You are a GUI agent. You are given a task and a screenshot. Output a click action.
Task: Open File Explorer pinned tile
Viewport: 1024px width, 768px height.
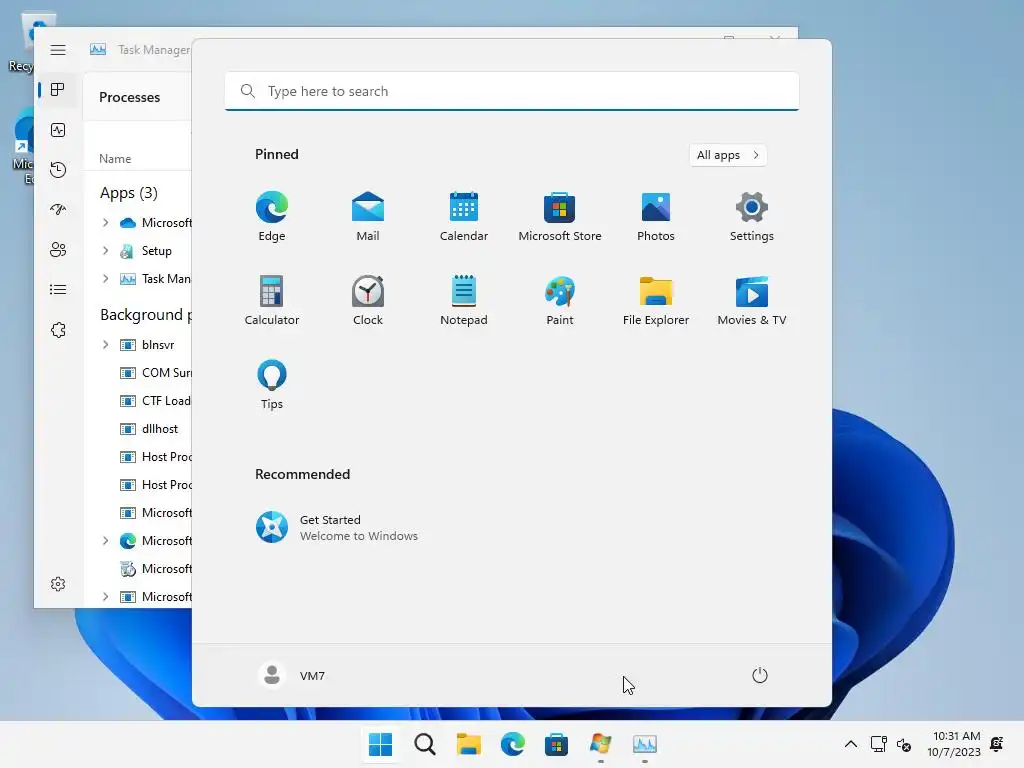(656, 300)
